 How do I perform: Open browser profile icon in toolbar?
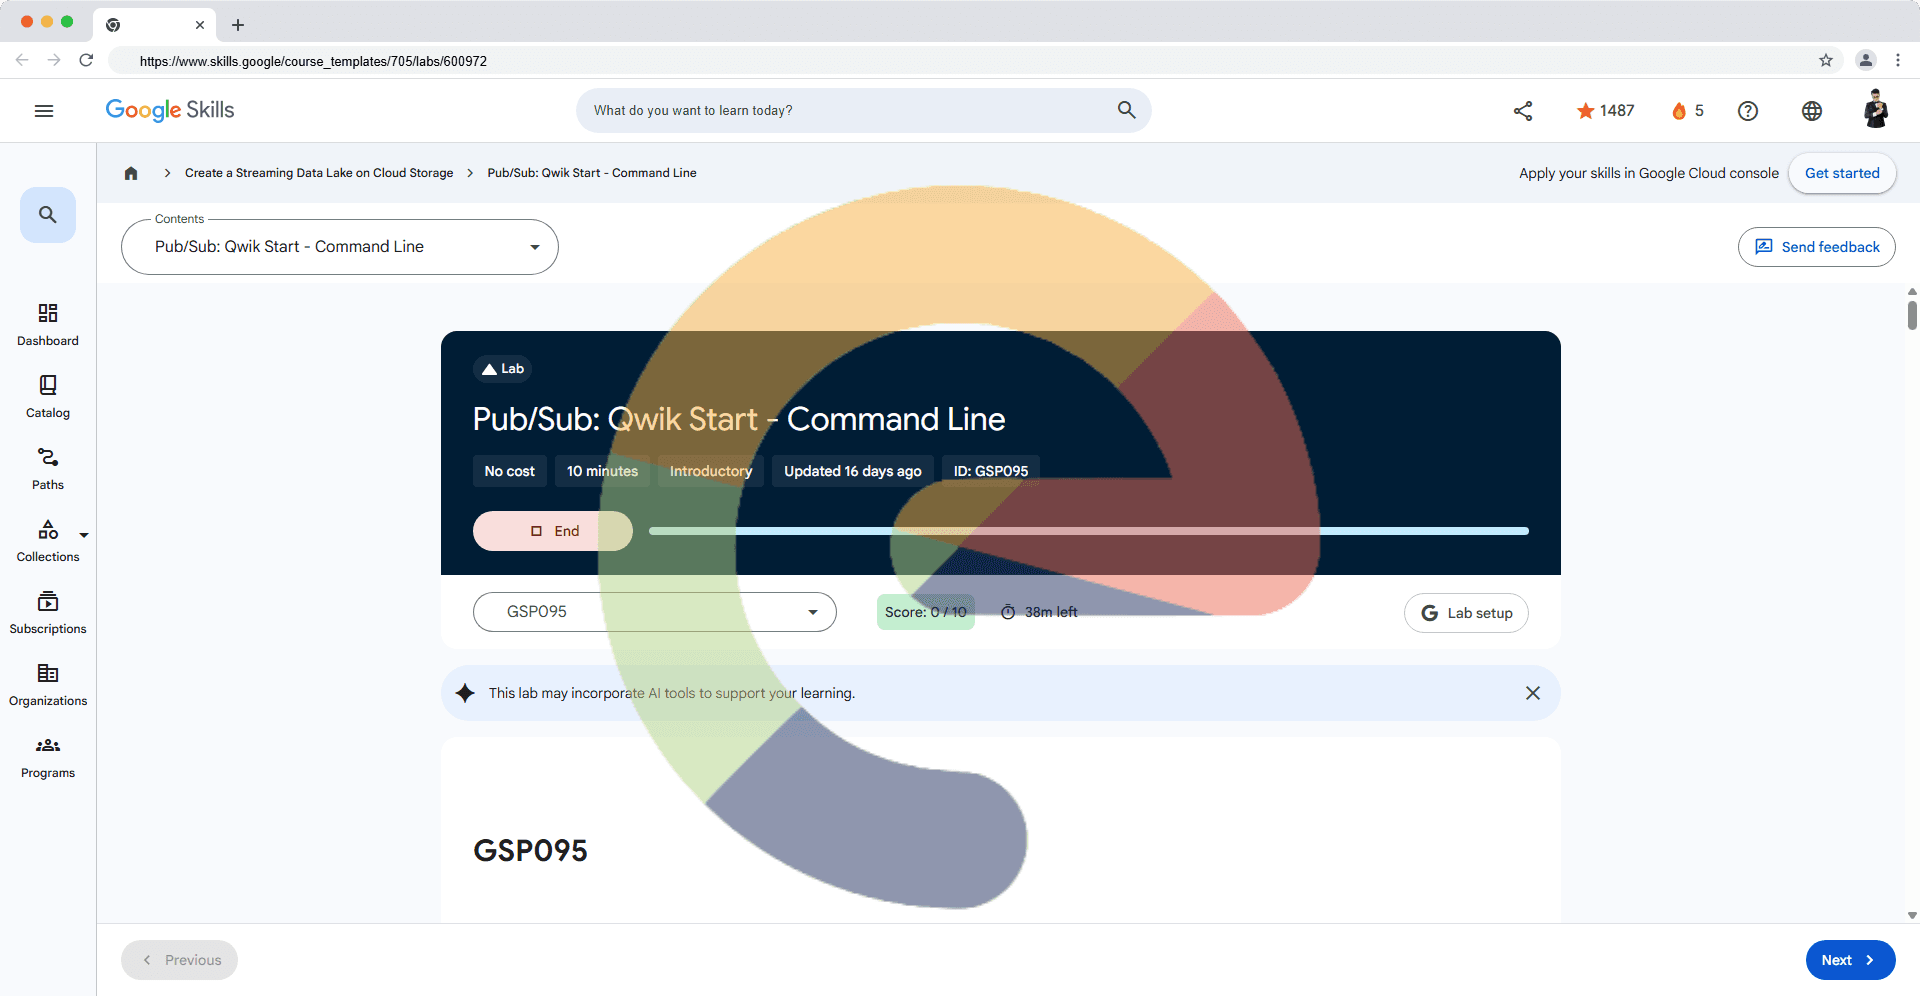pyautogui.click(x=1866, y=60)
